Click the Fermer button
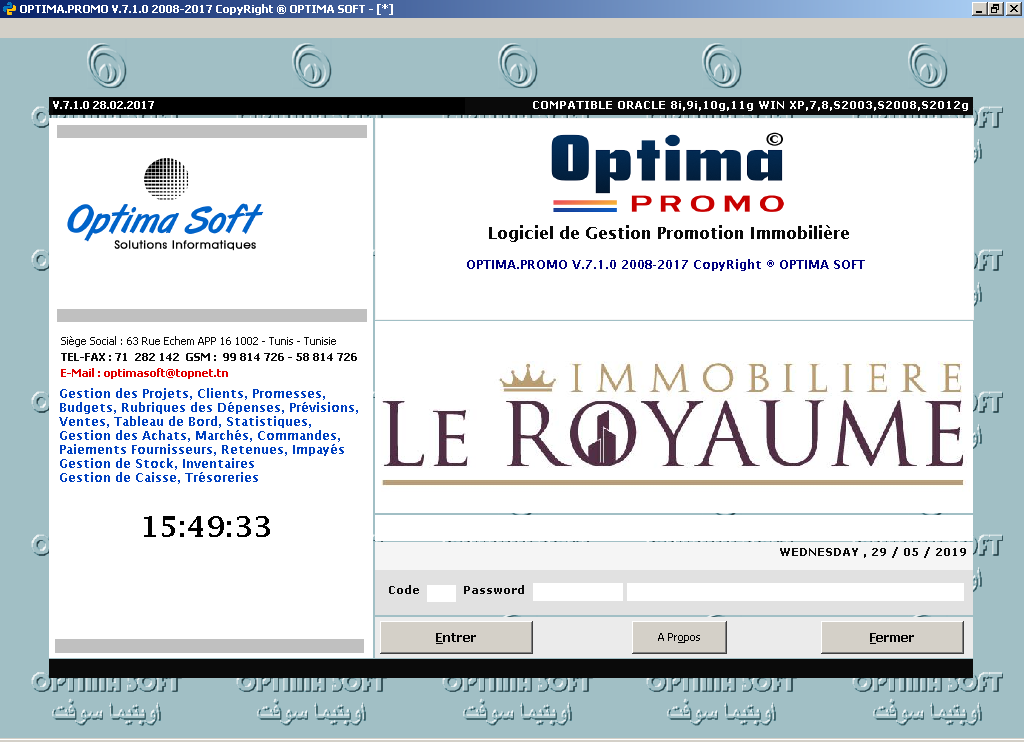Viewport: 1024px width, 742px height. click(x=892, y=637)
